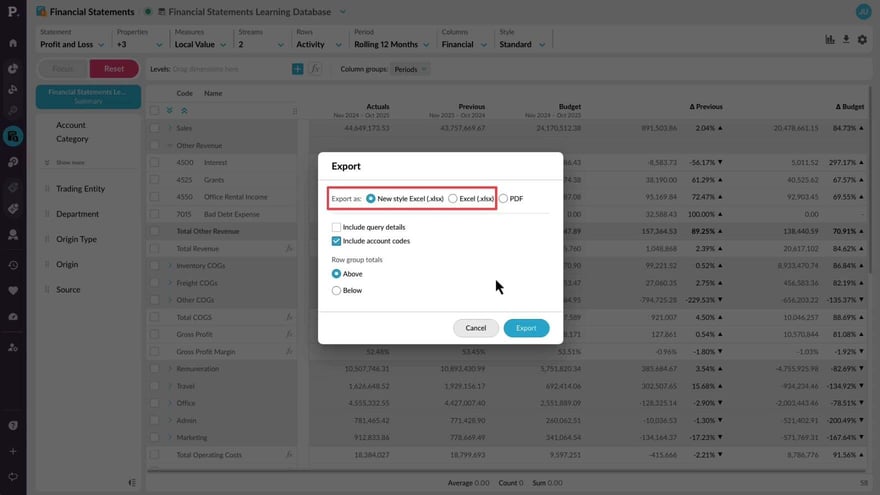Viewport: 880px width, 495px height.
Task: Click the history clock sidebar icon
Action: click(13, 265)
